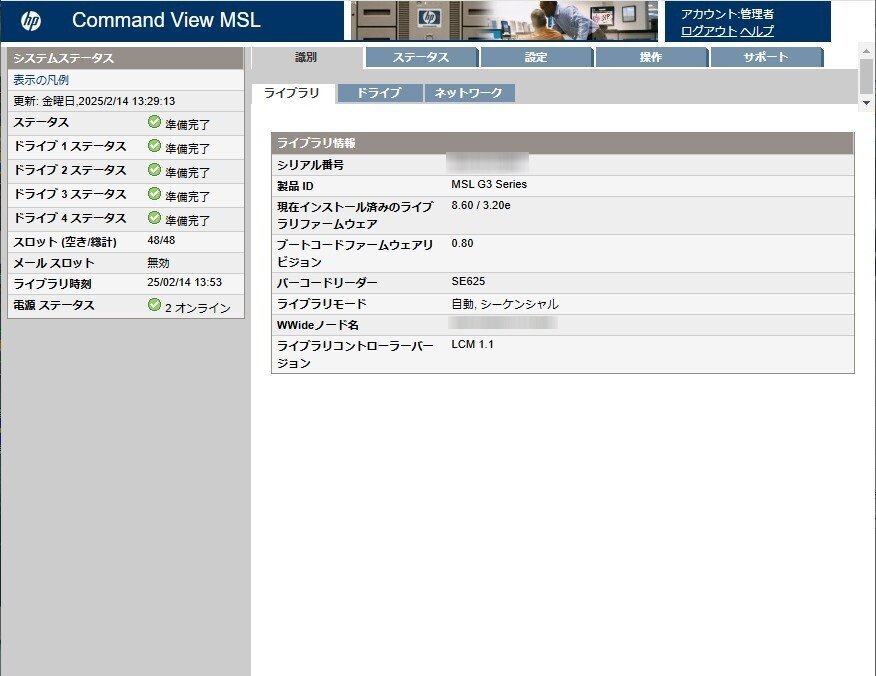
Task: Click green check icon for ドライブ 1 ステータス
Action: click(x=154, y=146)
